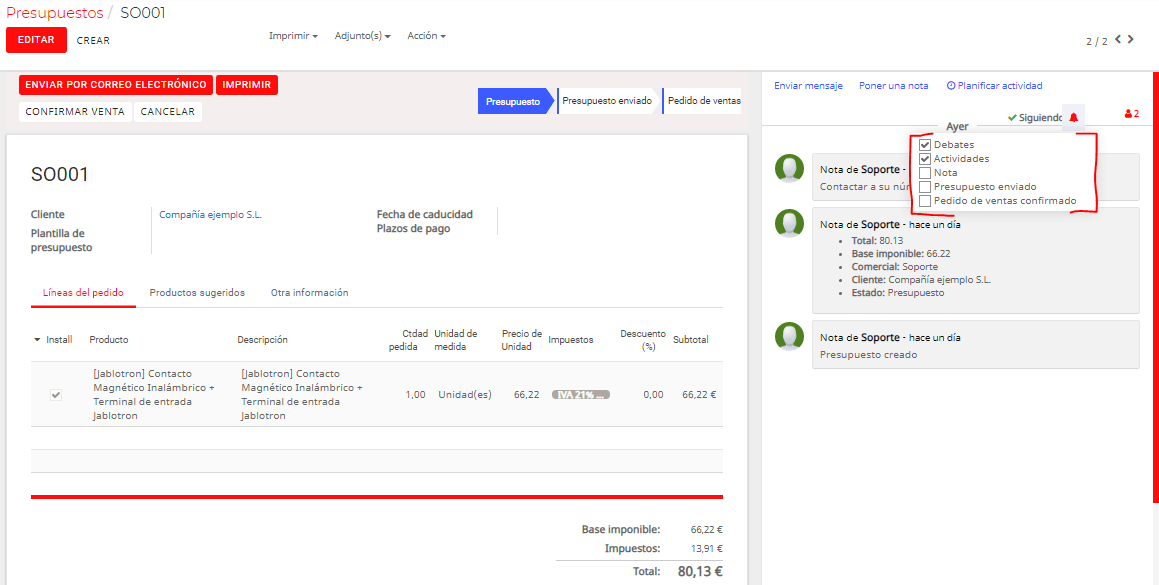Click 'ENVIAR POR CORREO ELECTRÓNICO' button
Screen dimensions: 1159x585
[x=116, y=85]
